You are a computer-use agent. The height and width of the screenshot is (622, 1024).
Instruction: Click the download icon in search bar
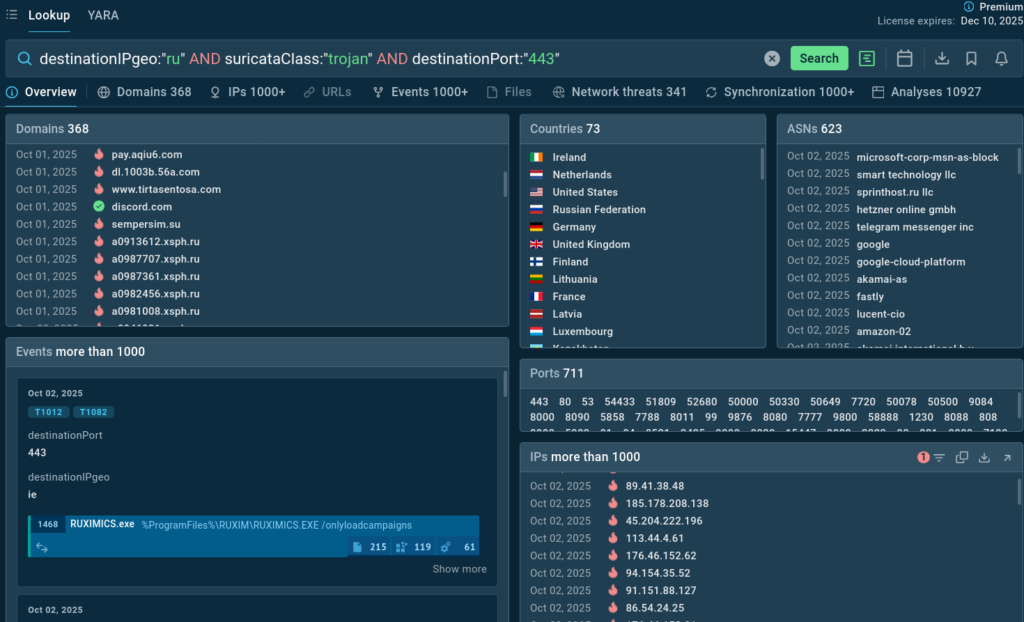pyautogui.click(x=941, y=59)
